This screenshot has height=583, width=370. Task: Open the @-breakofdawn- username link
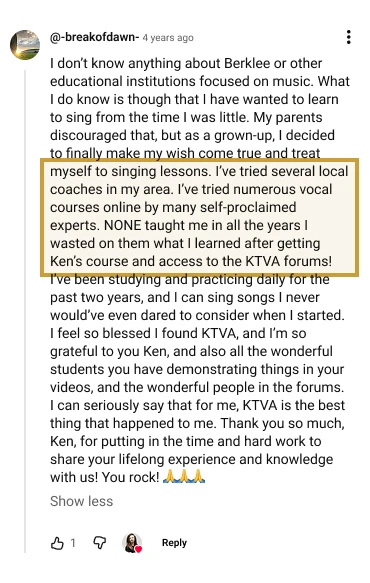coord(94,37)
